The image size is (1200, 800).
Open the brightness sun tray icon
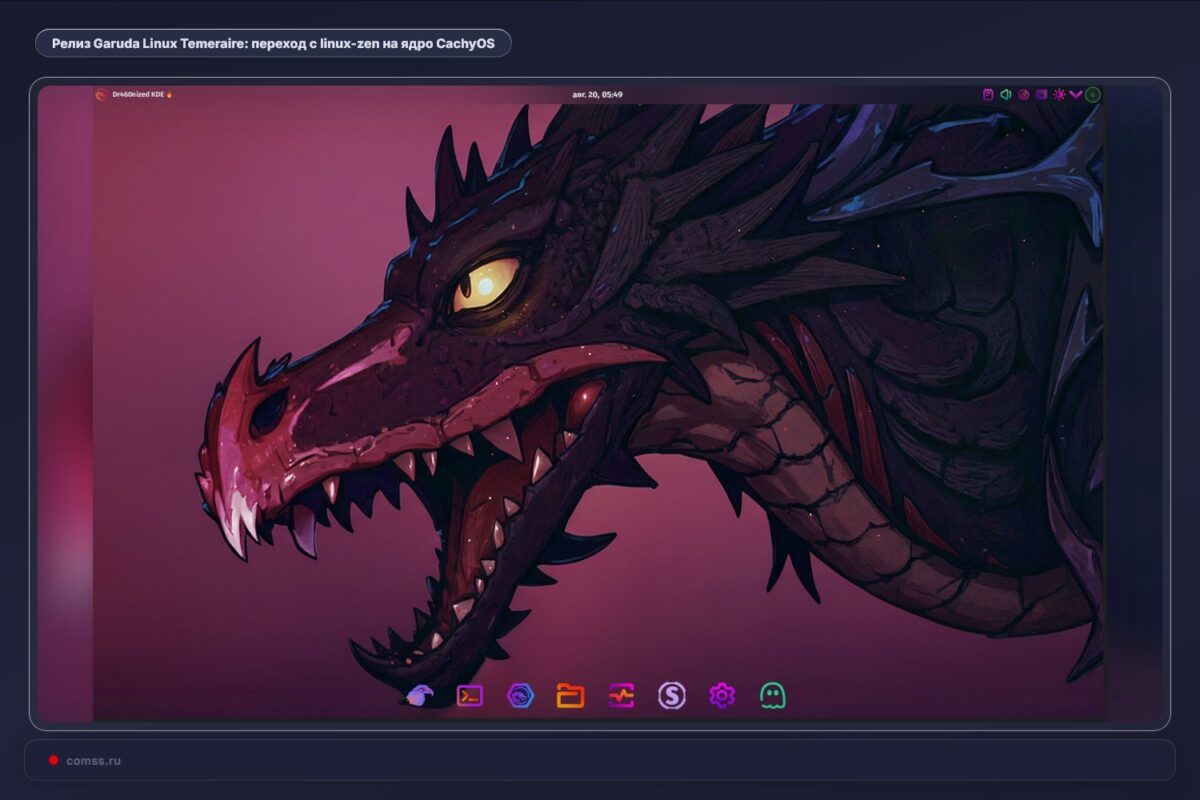click(x=1059, y=94)
